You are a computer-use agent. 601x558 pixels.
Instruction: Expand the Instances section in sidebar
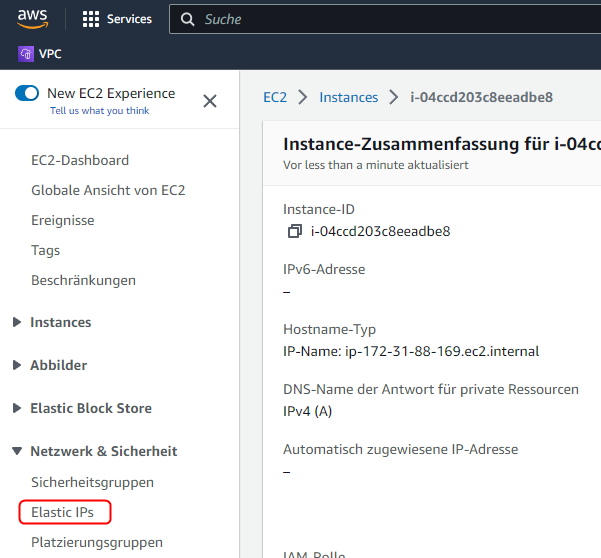click(17, 322)
